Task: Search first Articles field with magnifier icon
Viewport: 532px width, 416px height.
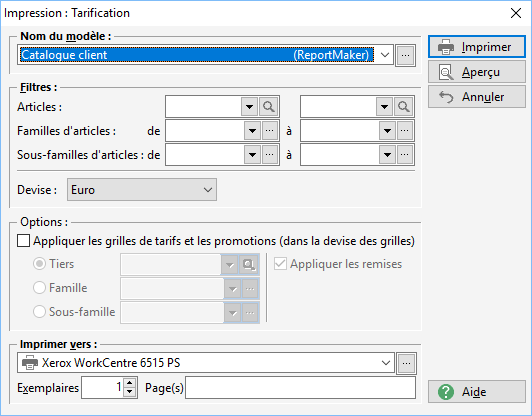Action: coord(269,107)
